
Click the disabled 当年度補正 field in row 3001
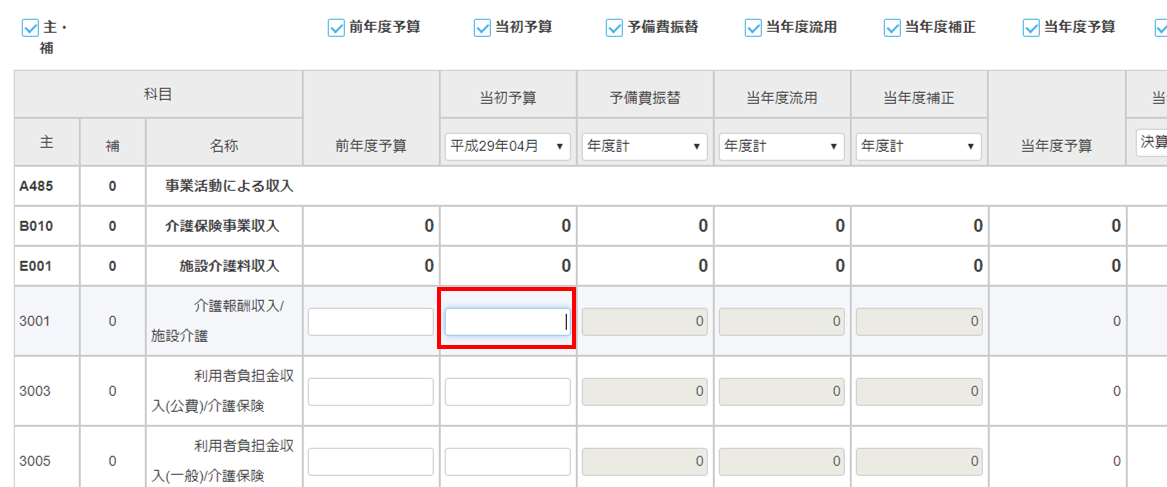(918, 322)
